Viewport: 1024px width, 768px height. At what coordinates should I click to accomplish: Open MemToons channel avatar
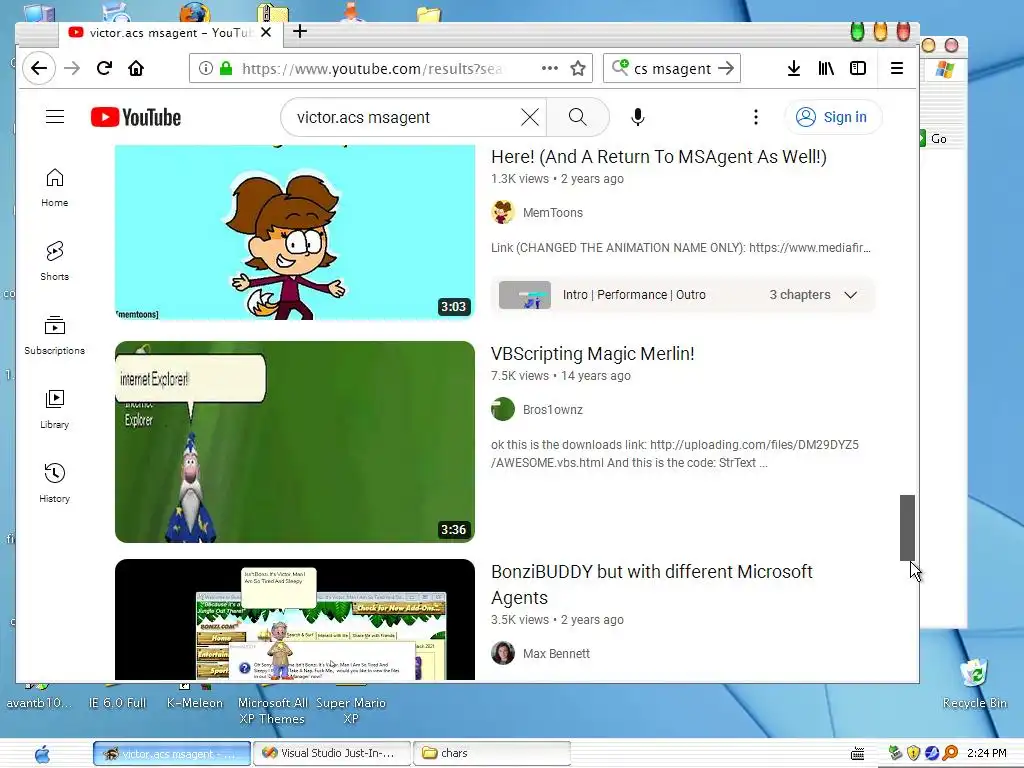pos(503,212)
